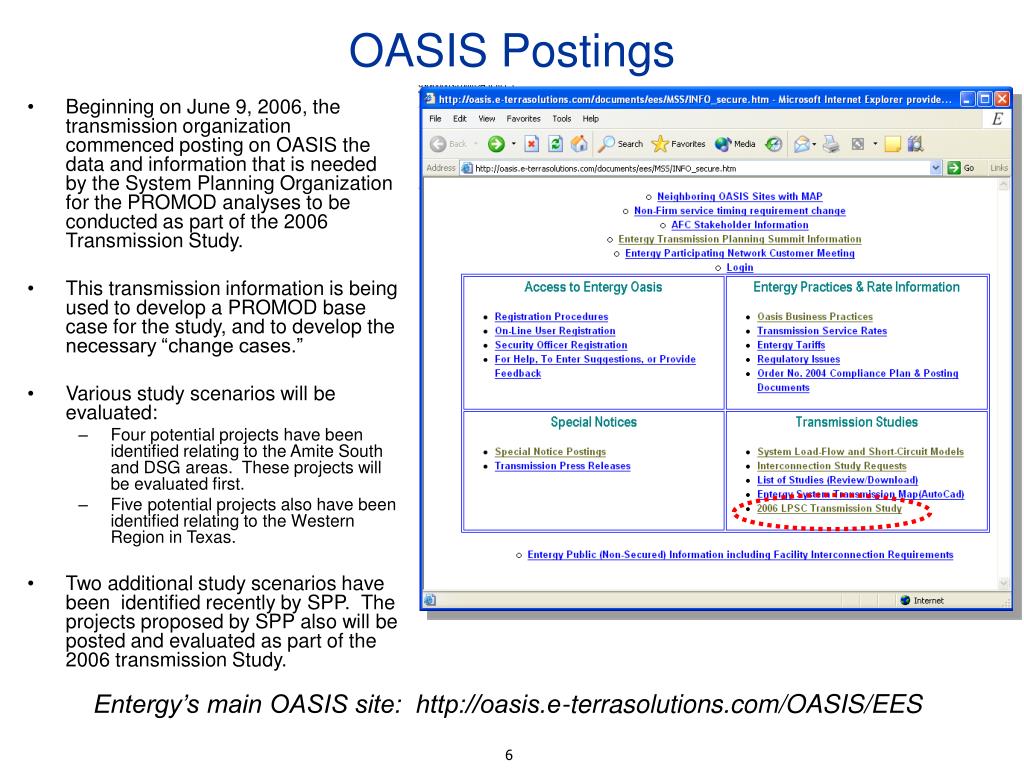This screenshot has height=768, width=1024.
Task: Open Transmission Service Rates link
Action: click(822, 330)
